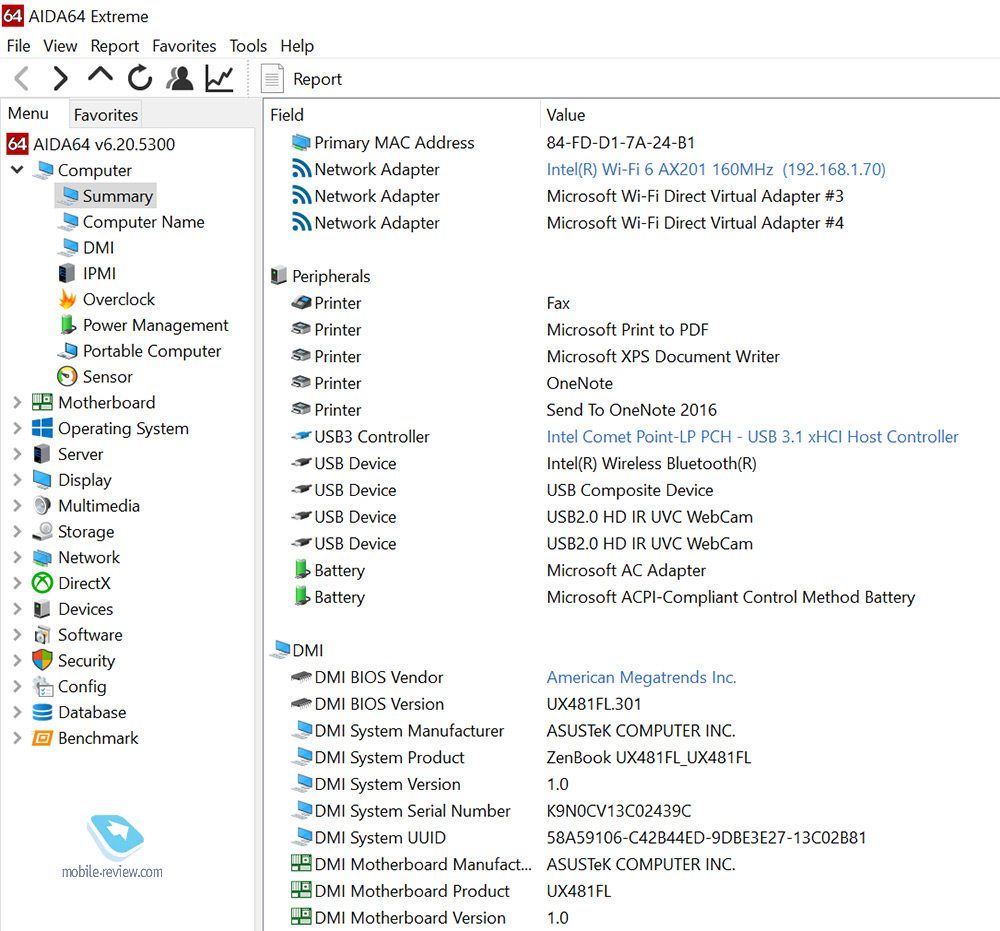Click the Storage drive icon
This screenshot has width=1000, height=931.
[x=42, y=531]
